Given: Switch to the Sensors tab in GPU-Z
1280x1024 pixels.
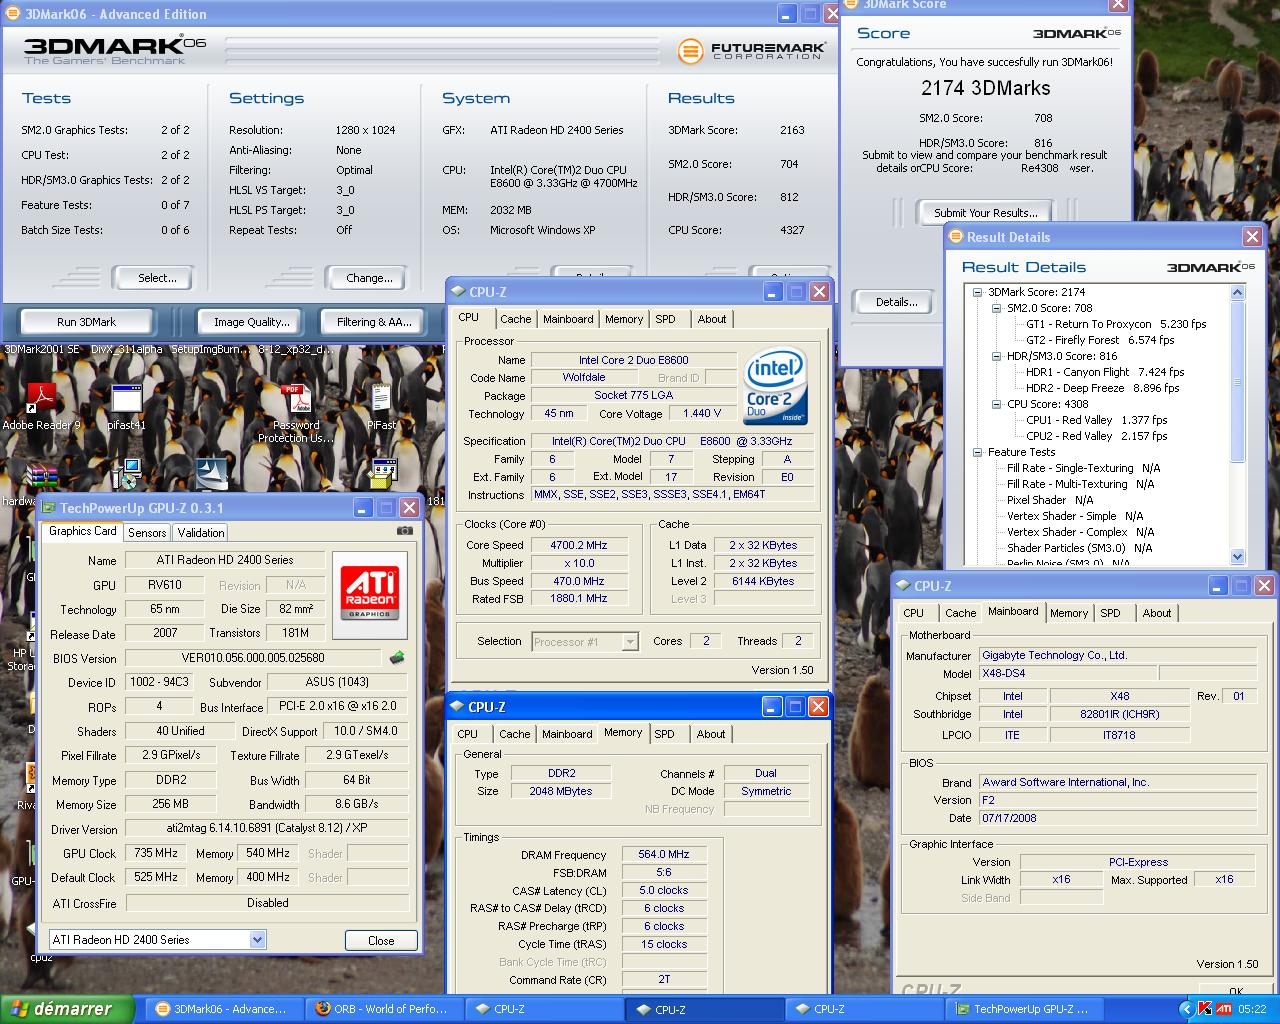Looking at the screenshot, I should (x=147, y=533).
